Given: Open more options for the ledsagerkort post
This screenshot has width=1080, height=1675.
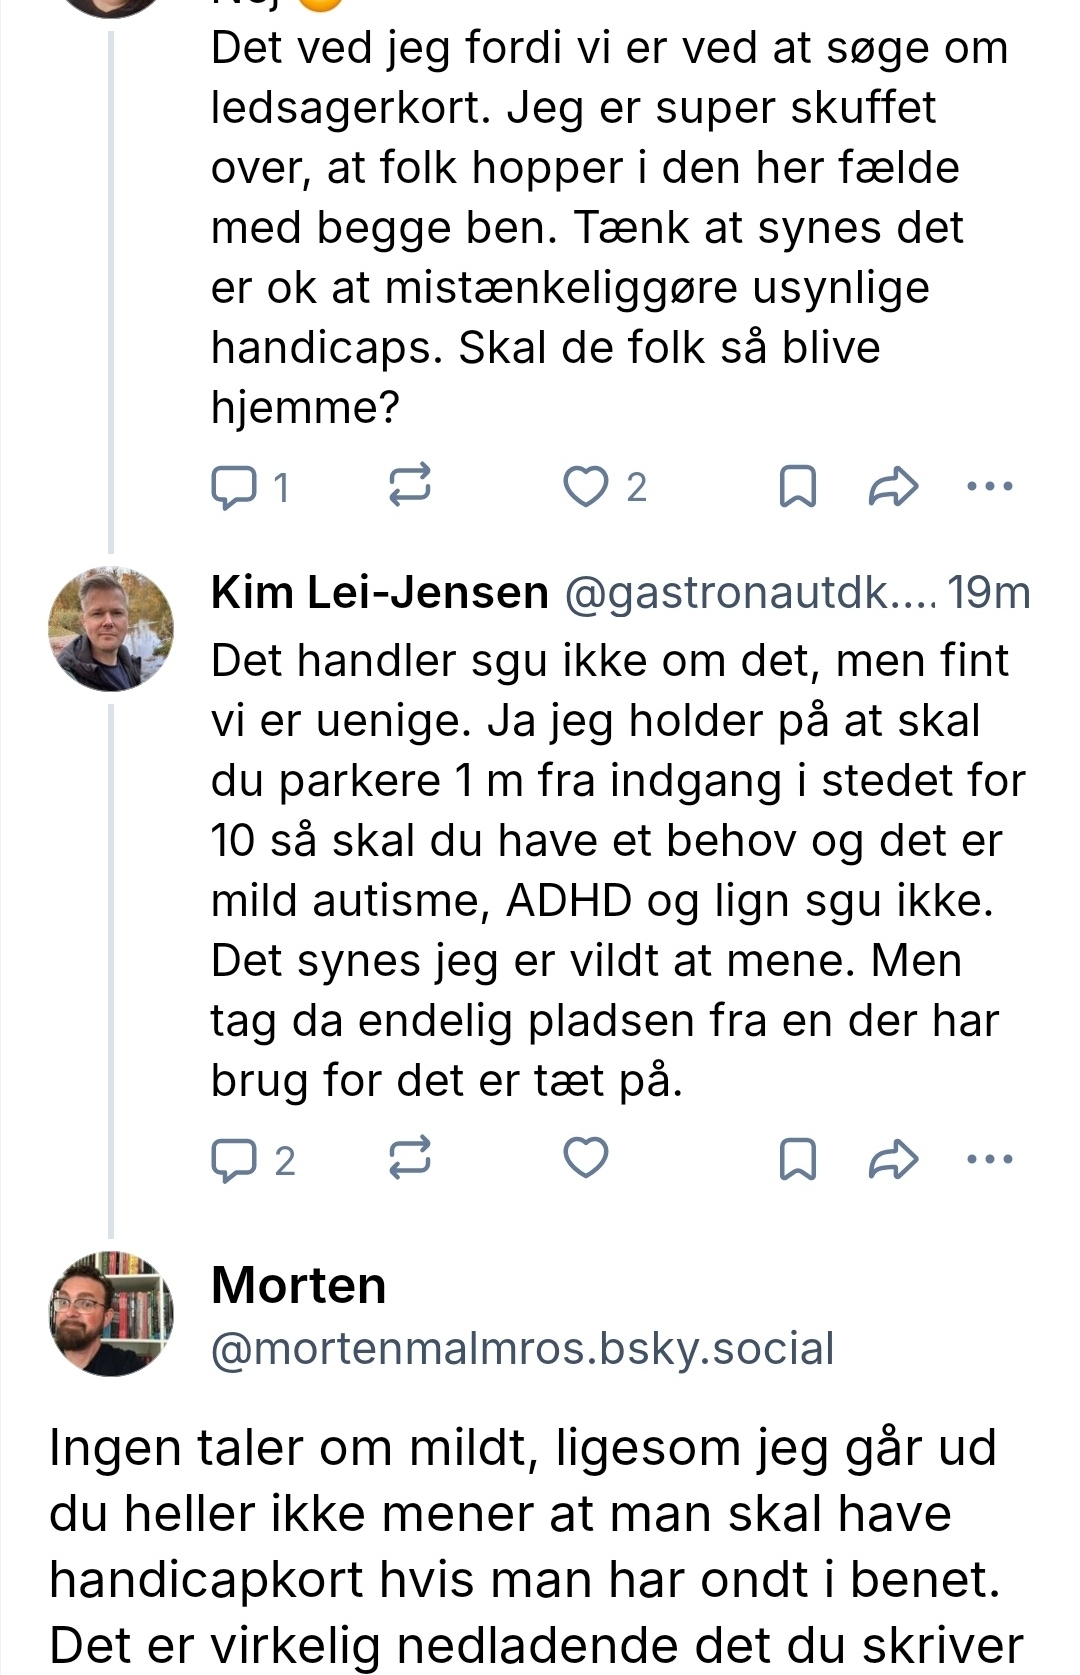Looking at the screenshot, I should [x=991, y=487].
